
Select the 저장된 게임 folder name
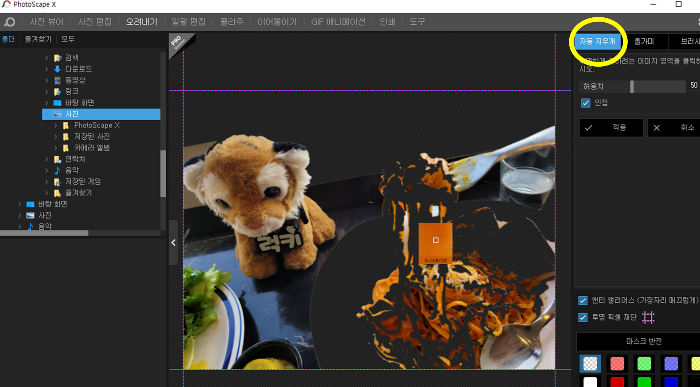tap(83, 182)
